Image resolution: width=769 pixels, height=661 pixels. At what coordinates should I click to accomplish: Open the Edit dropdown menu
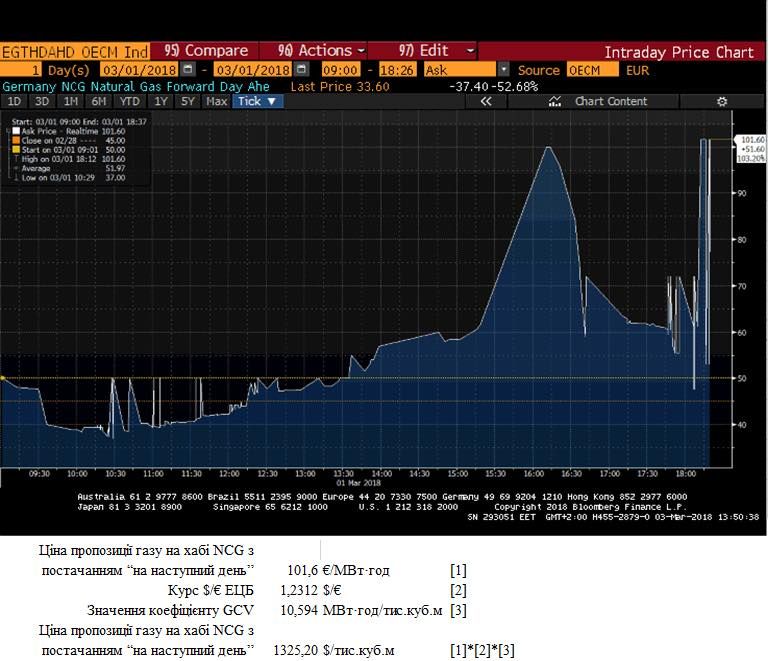click(436, 51)
